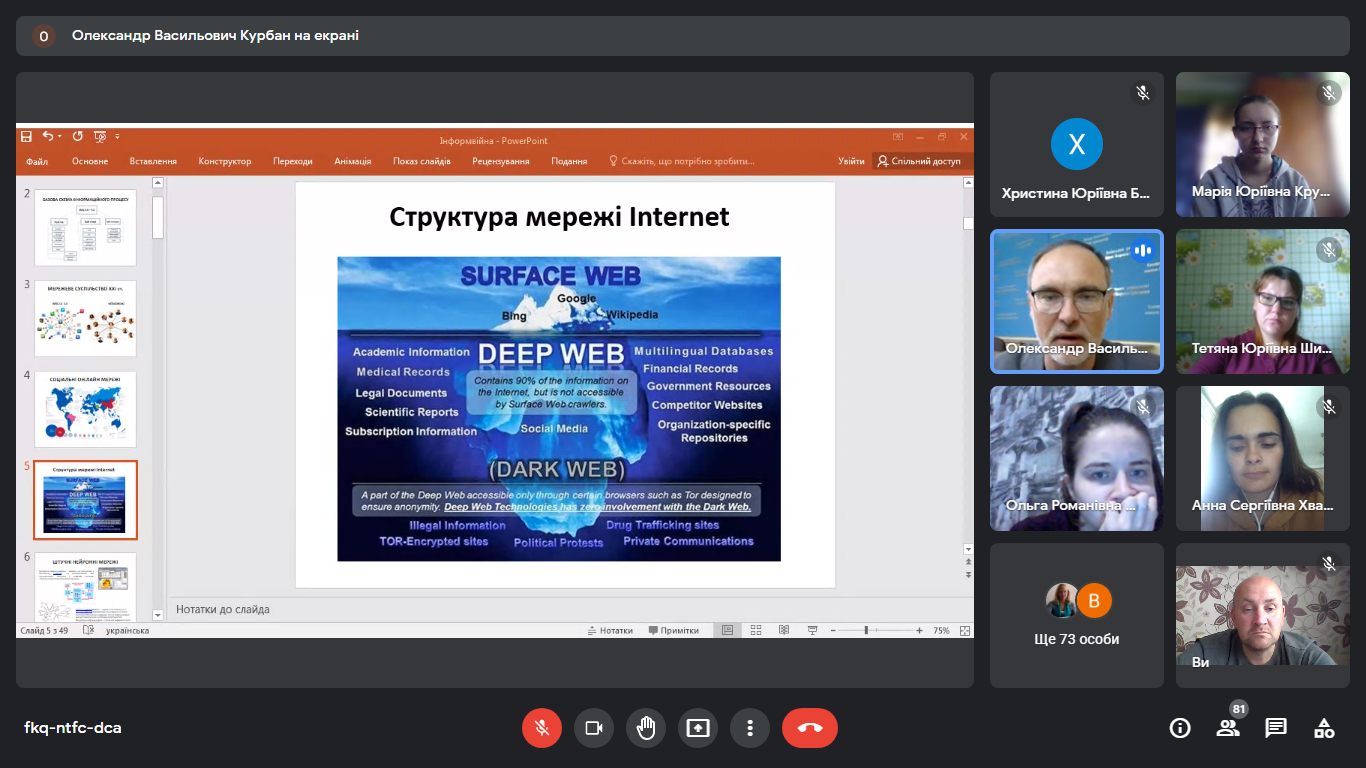Click the Нотатки button in status bar
The height and width of the screenshot is (768, 1366).
point(610,631)
